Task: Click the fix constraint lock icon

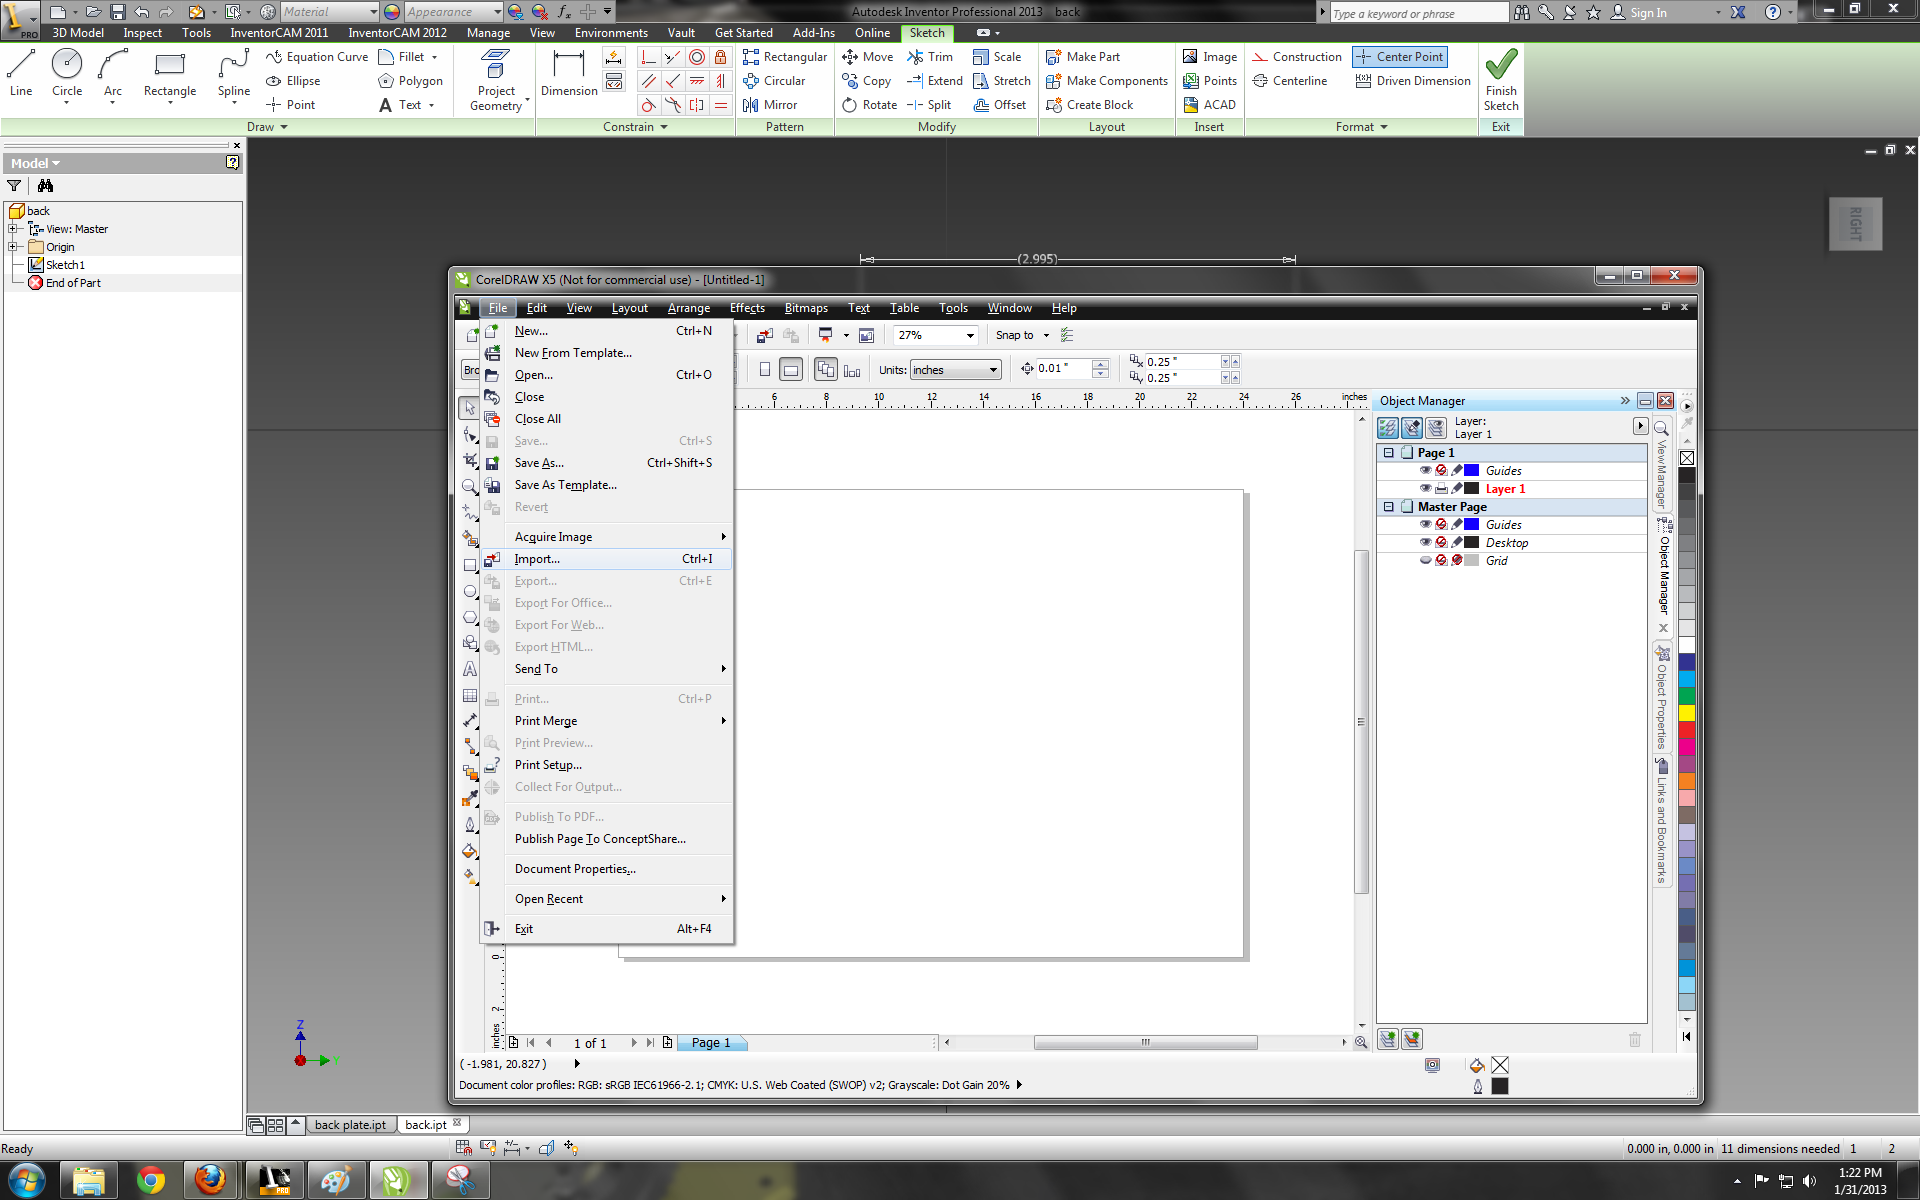Action: (721, 57)
